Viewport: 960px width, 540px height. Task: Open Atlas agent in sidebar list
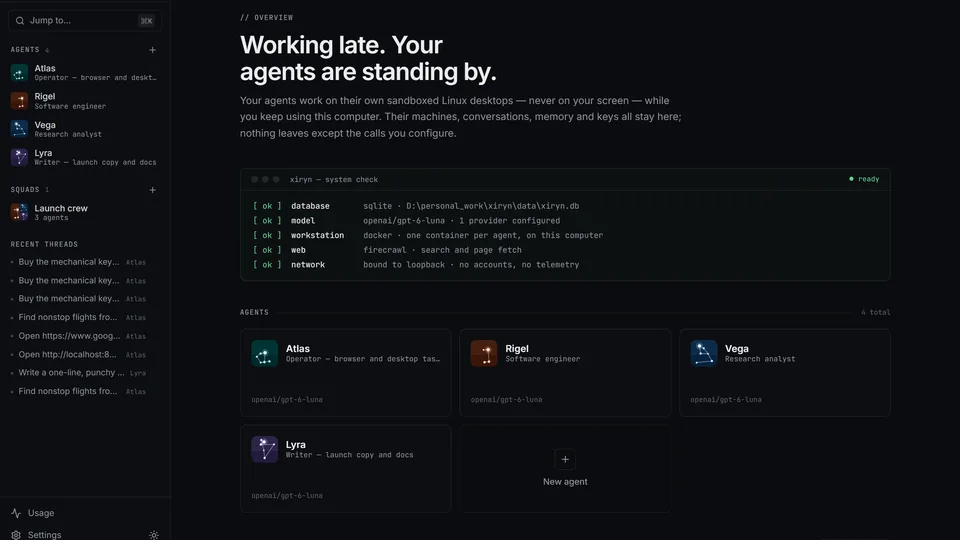84,73
